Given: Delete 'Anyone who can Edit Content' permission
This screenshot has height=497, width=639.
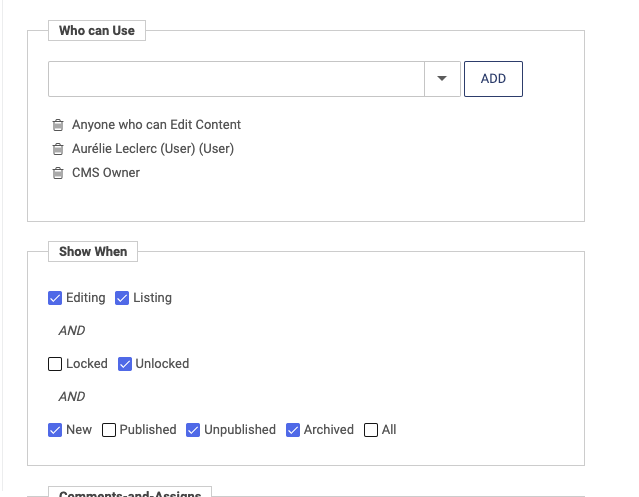Looking at the screenshot, I should click(58, 125).
